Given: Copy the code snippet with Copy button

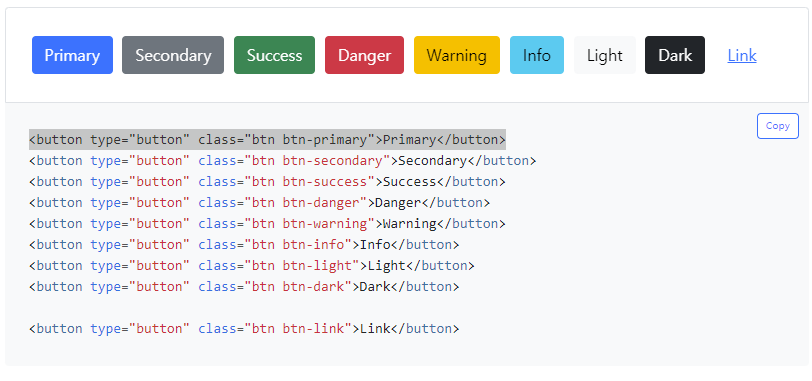Looking at the screenshot, I should click(778, 126).
